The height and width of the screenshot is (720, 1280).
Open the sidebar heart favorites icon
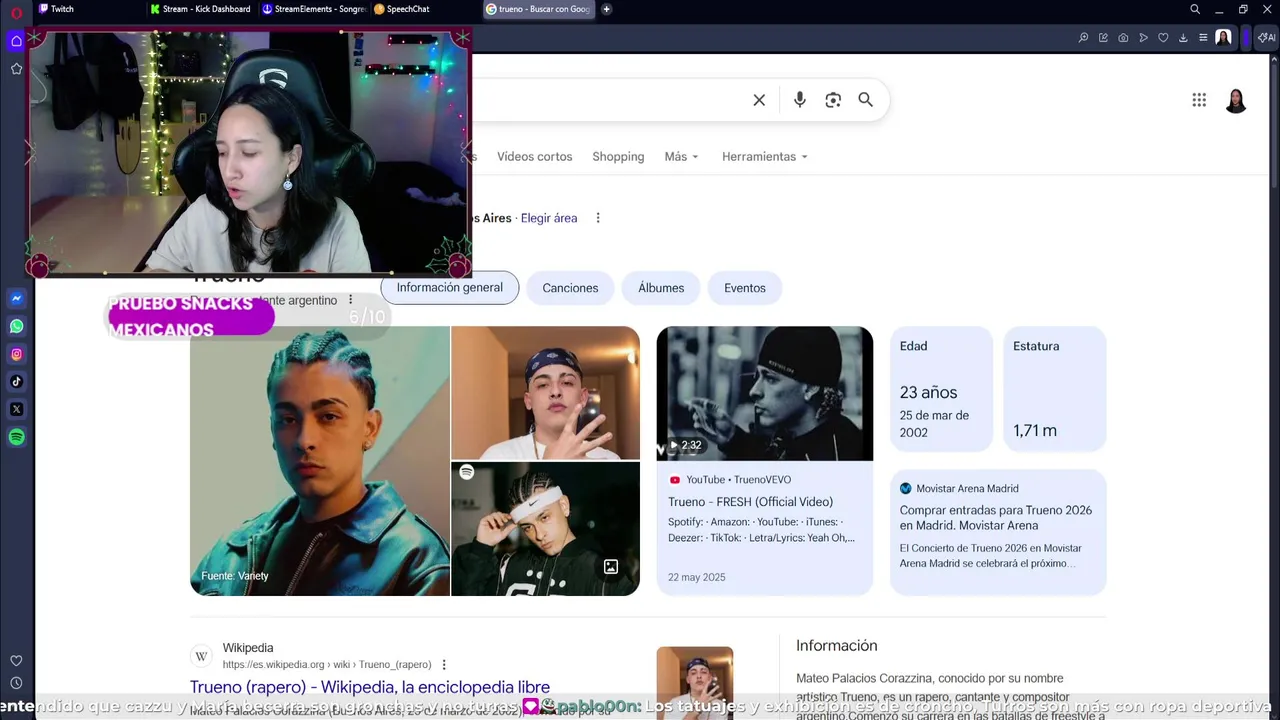pyautogui.click(x=16, y=661)
